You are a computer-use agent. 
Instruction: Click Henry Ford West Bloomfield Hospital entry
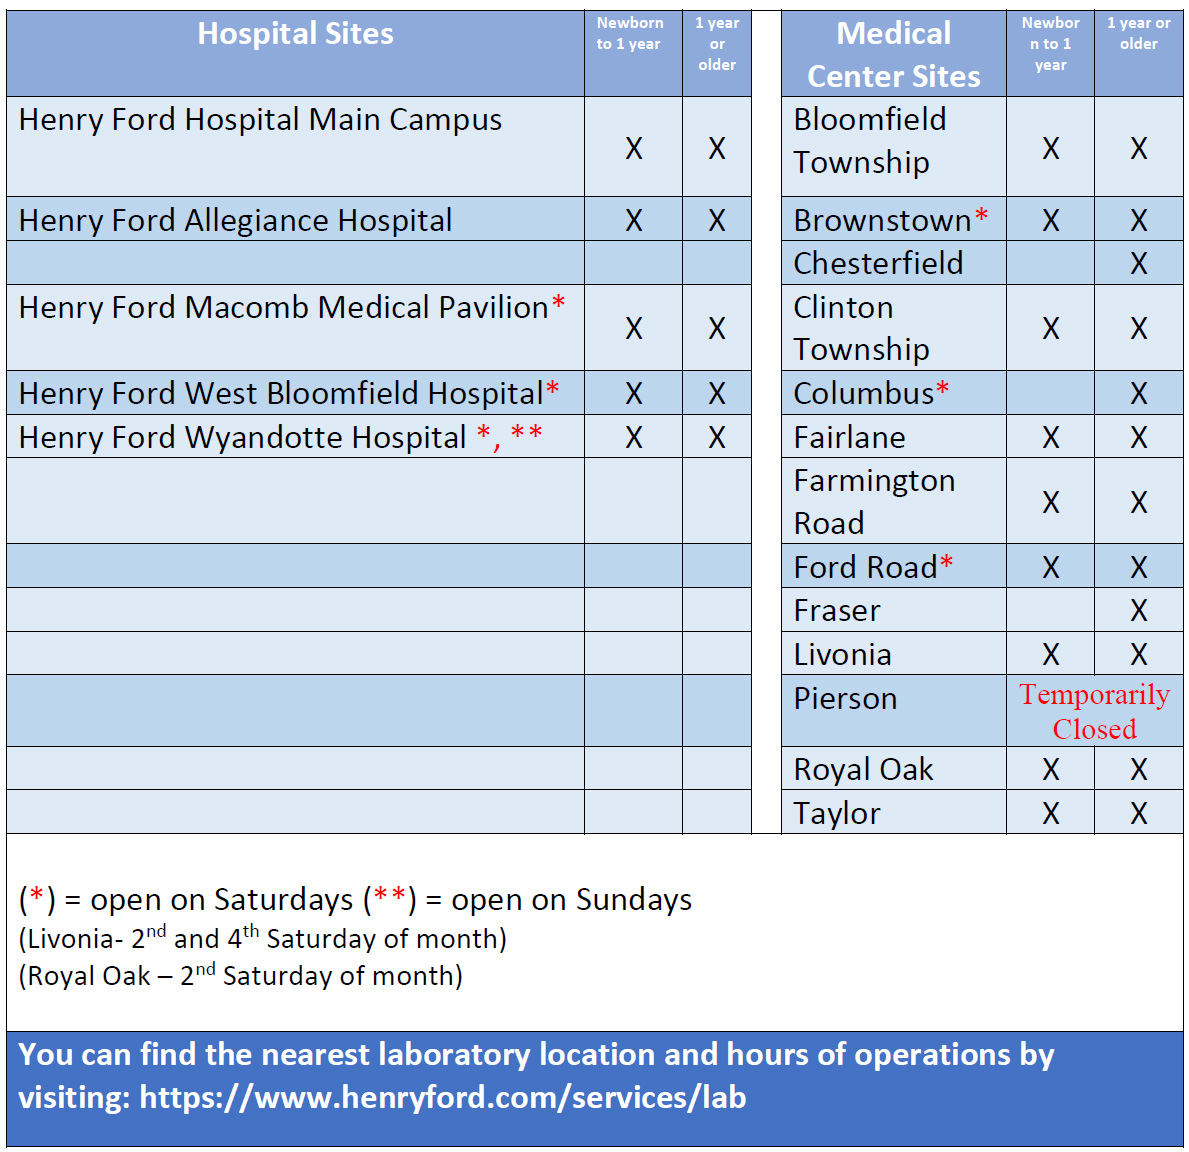[x=280, y=393]
